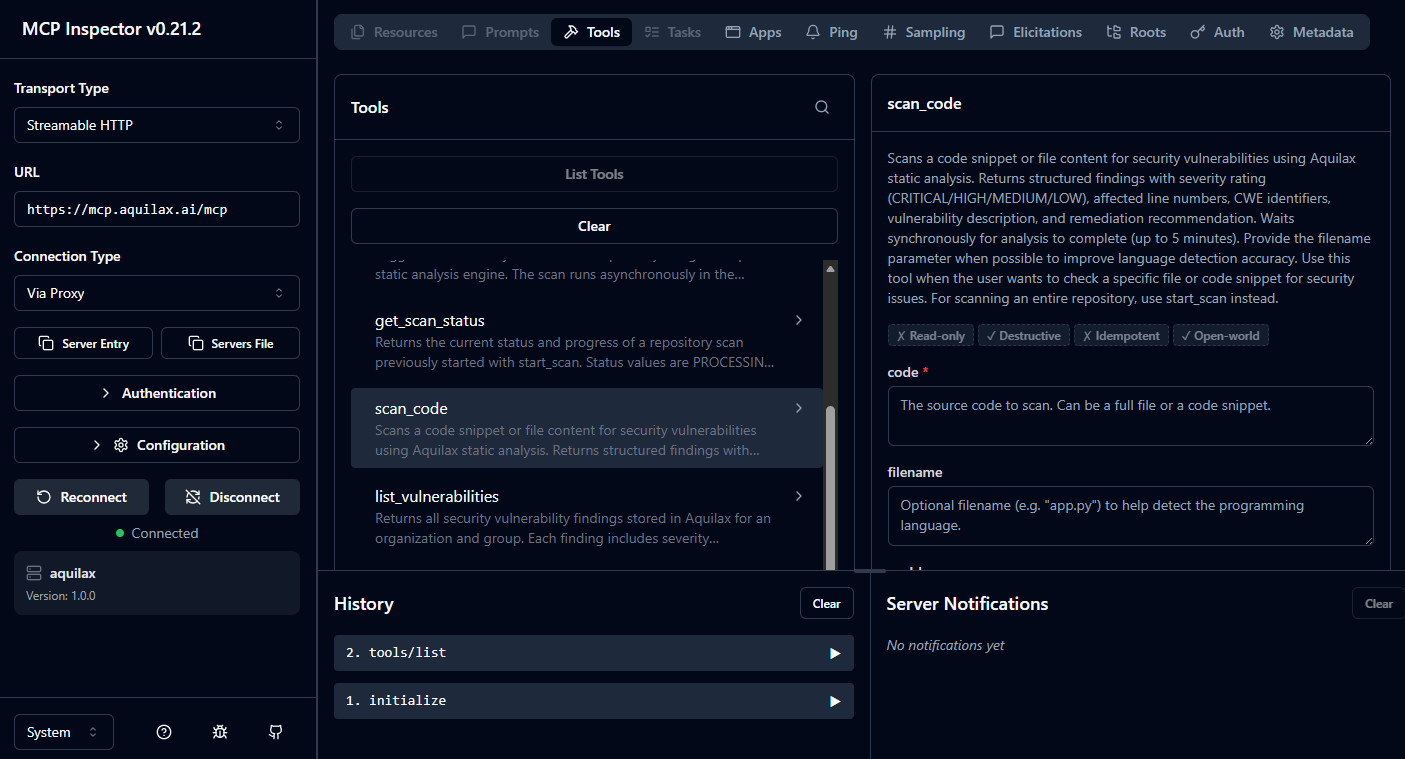This screenshot has height=759, width=1405.
Task: Expand the tools/list history entry
Action: coord(594,653)
